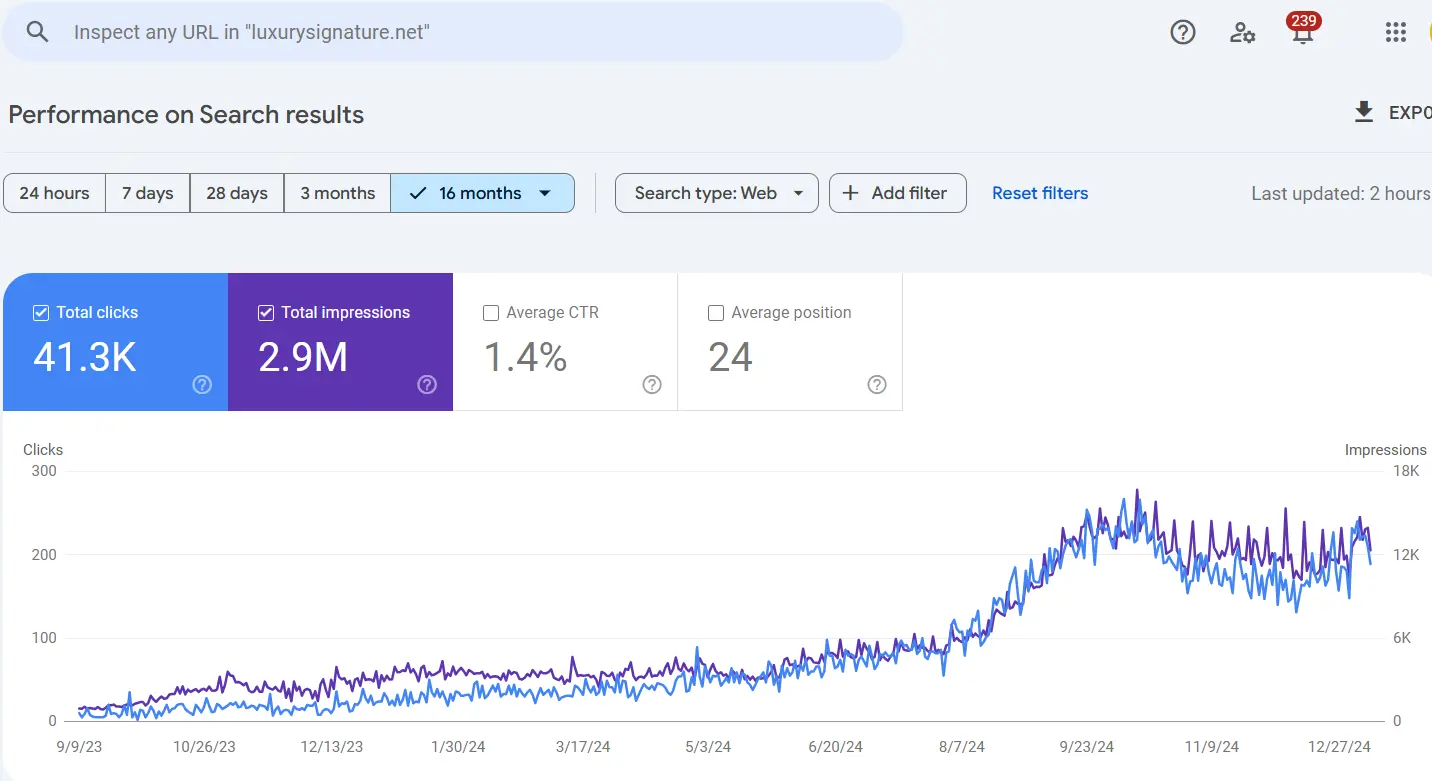Image resolution: width=1432 pixels, height=781 pixels.
Task: Open help tooltip on Average position card
Action: (876, 384)
